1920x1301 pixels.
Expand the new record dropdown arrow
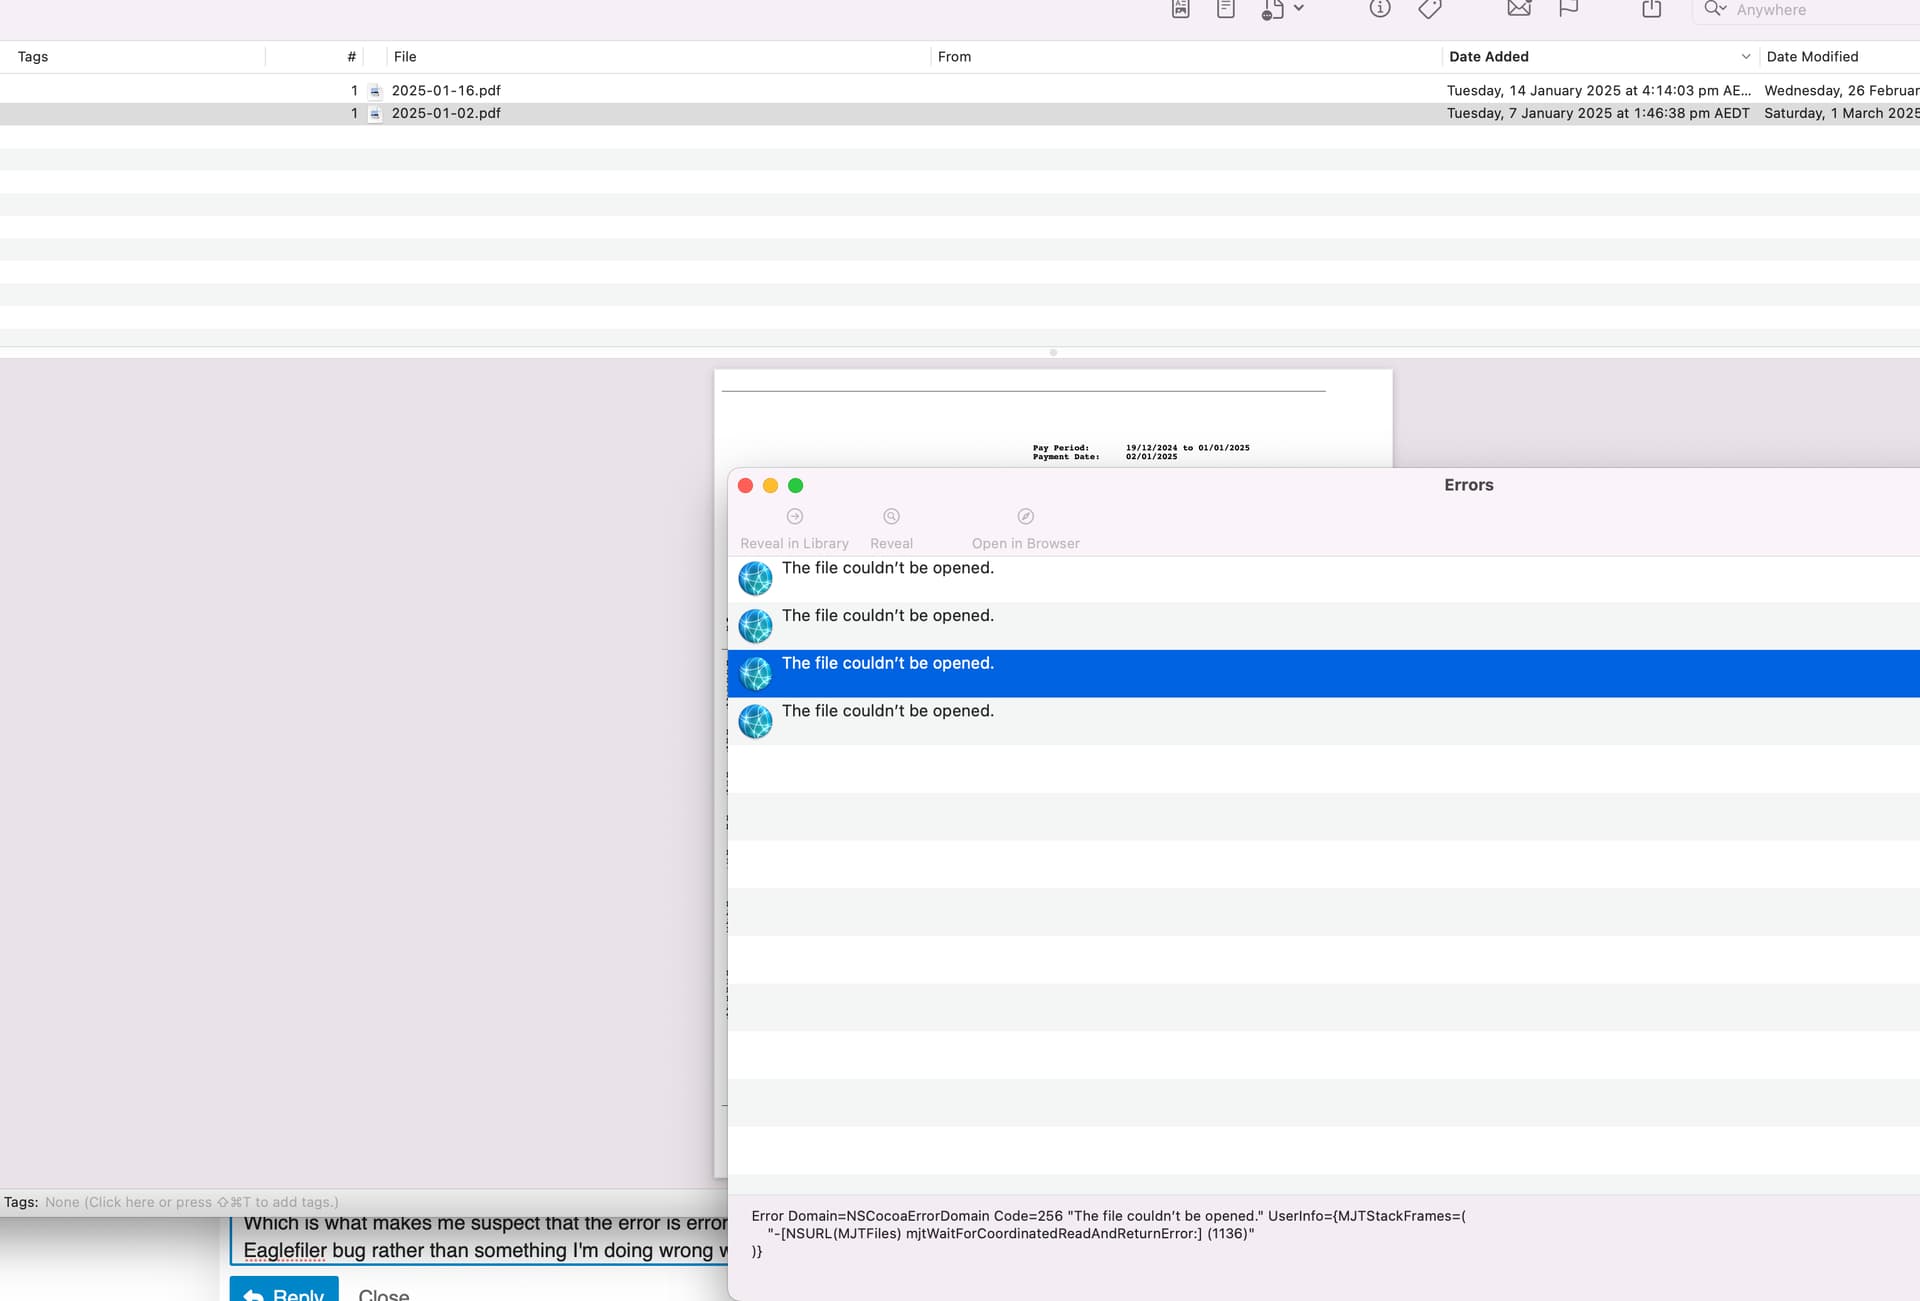coord(1299,8)
